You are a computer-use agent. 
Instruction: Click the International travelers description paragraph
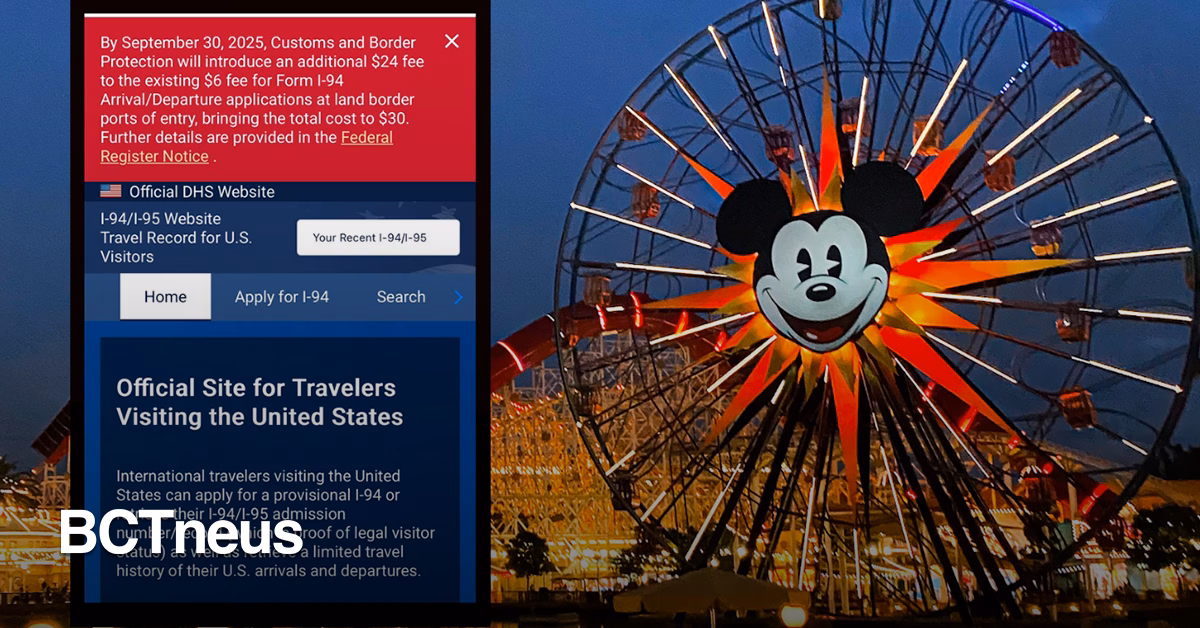tap(276, 523)
